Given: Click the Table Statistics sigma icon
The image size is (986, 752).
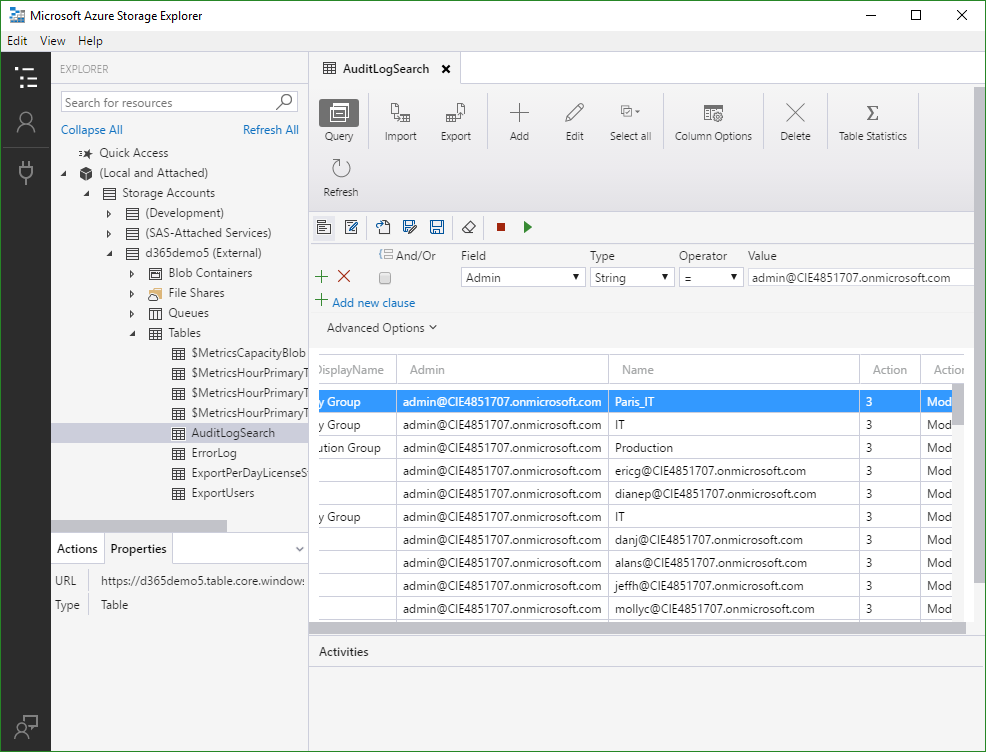Looking at the screenshot, I should click(872, 113).
